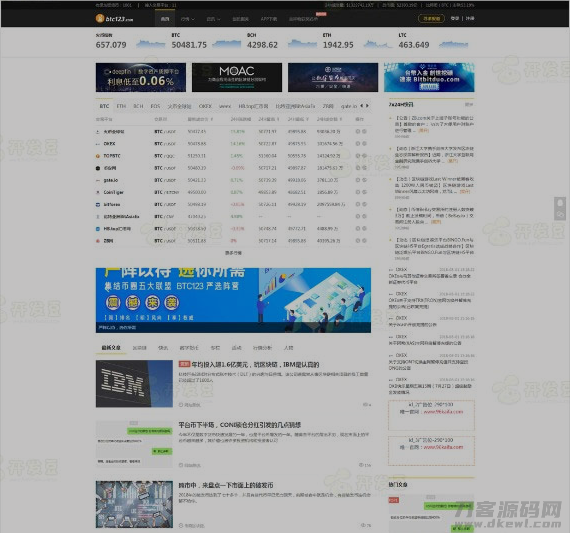Expand the second chevron dropdown in the top navigation

pos(213,19)
